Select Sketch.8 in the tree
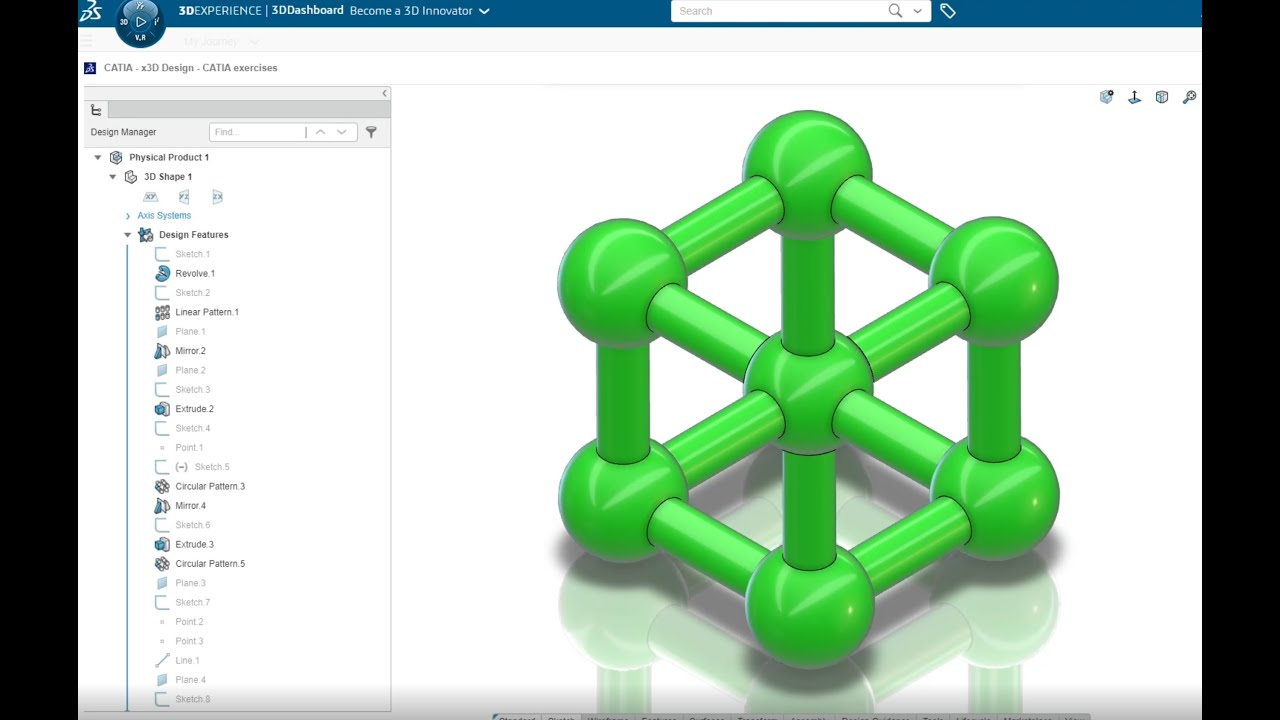Viewport: 1280px width, 720px height. (x=192, y=699)
